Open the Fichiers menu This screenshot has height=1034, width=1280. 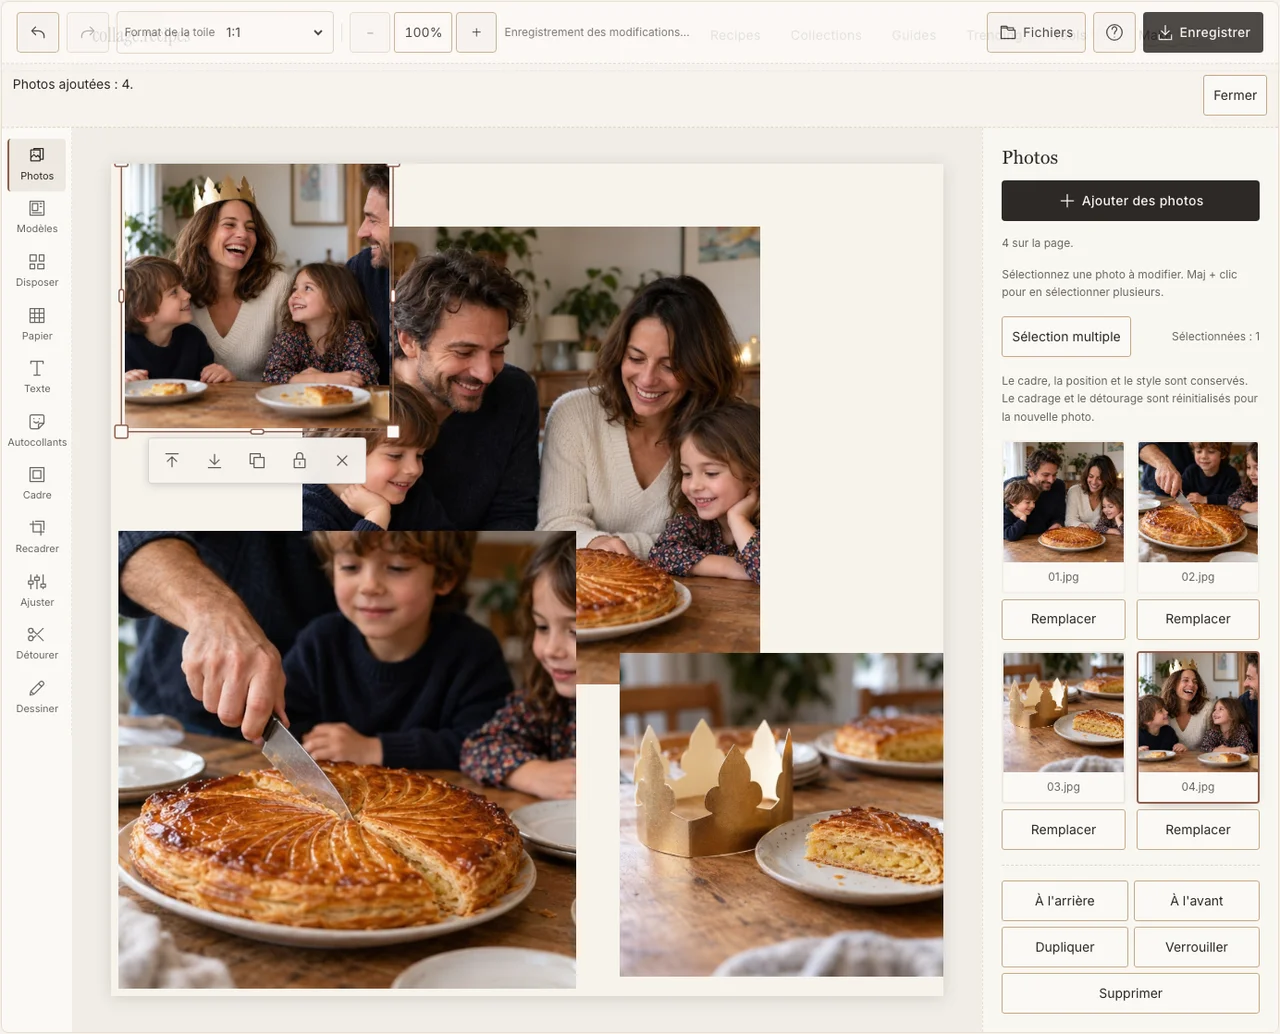(1036, 33)
